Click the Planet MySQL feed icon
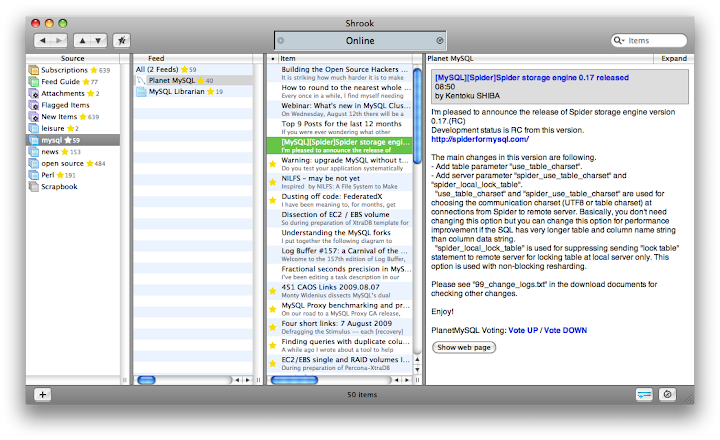Image resolution: width=720 pixels, height=440 pixels. pos(141,80)
